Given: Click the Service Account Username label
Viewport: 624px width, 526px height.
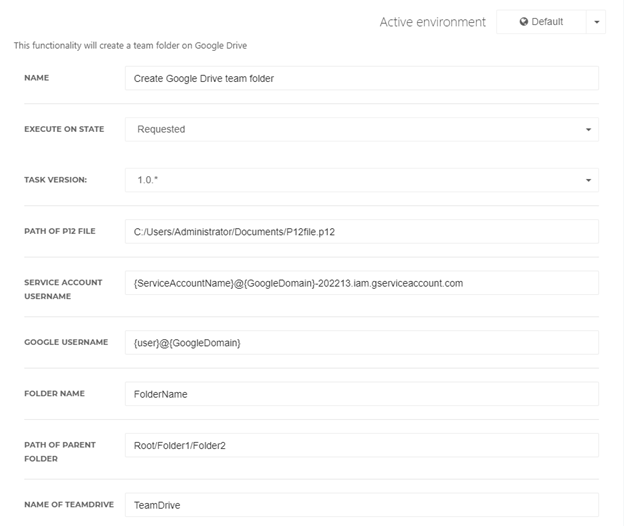Looking at the screenshot, I should pyautogui.click(x=63, y=289).
